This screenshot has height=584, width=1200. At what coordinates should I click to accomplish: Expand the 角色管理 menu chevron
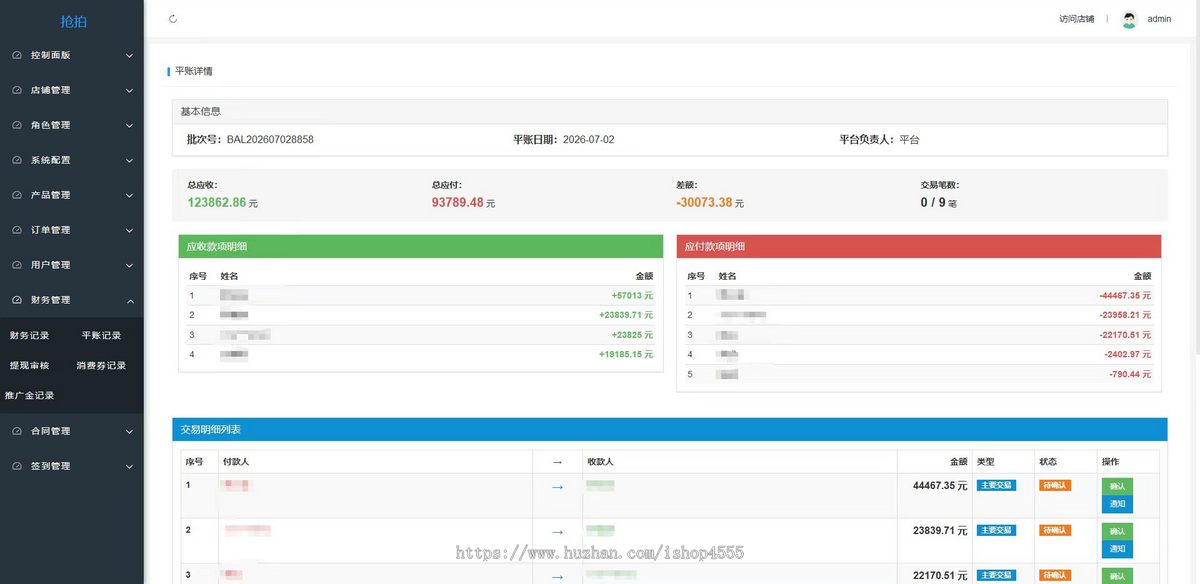pos(129,126)
